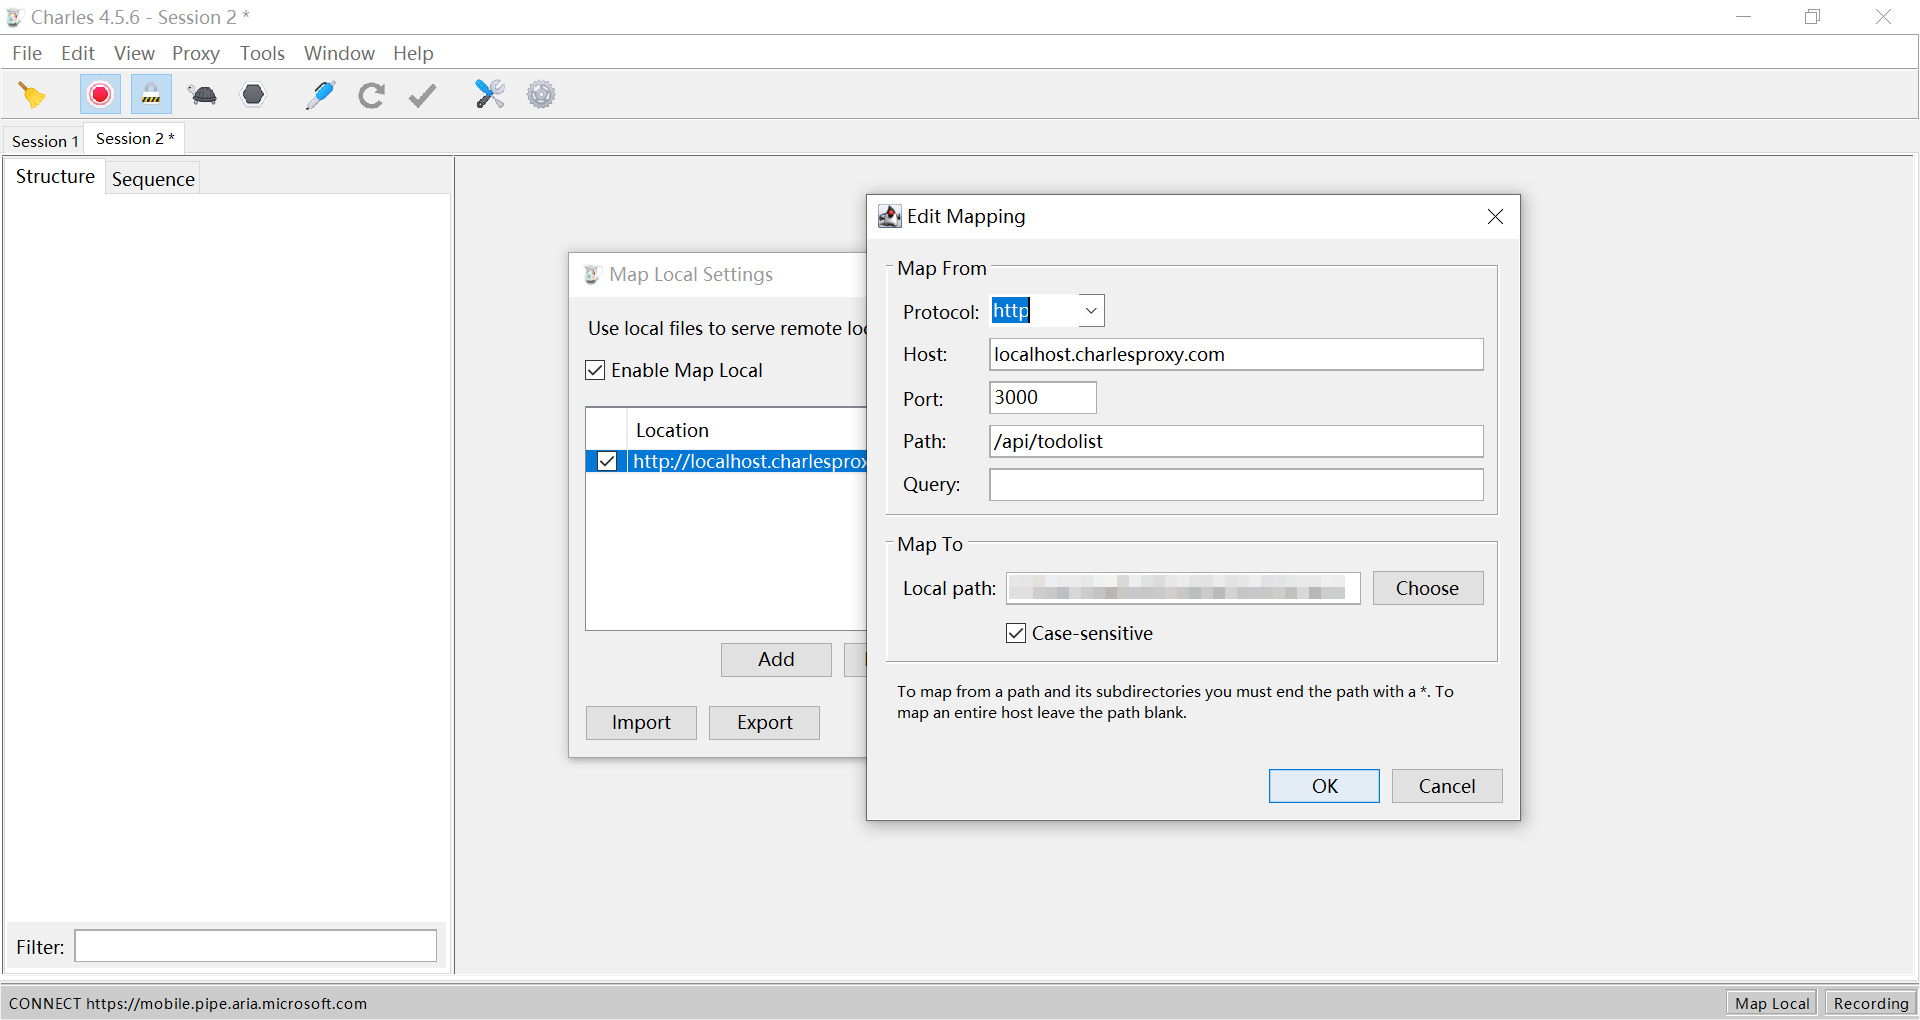The height and width of the screenshot is (1020, 1920).
Task: Toggle the red Recording button in toolbar
Action: [x=100, y=95]
